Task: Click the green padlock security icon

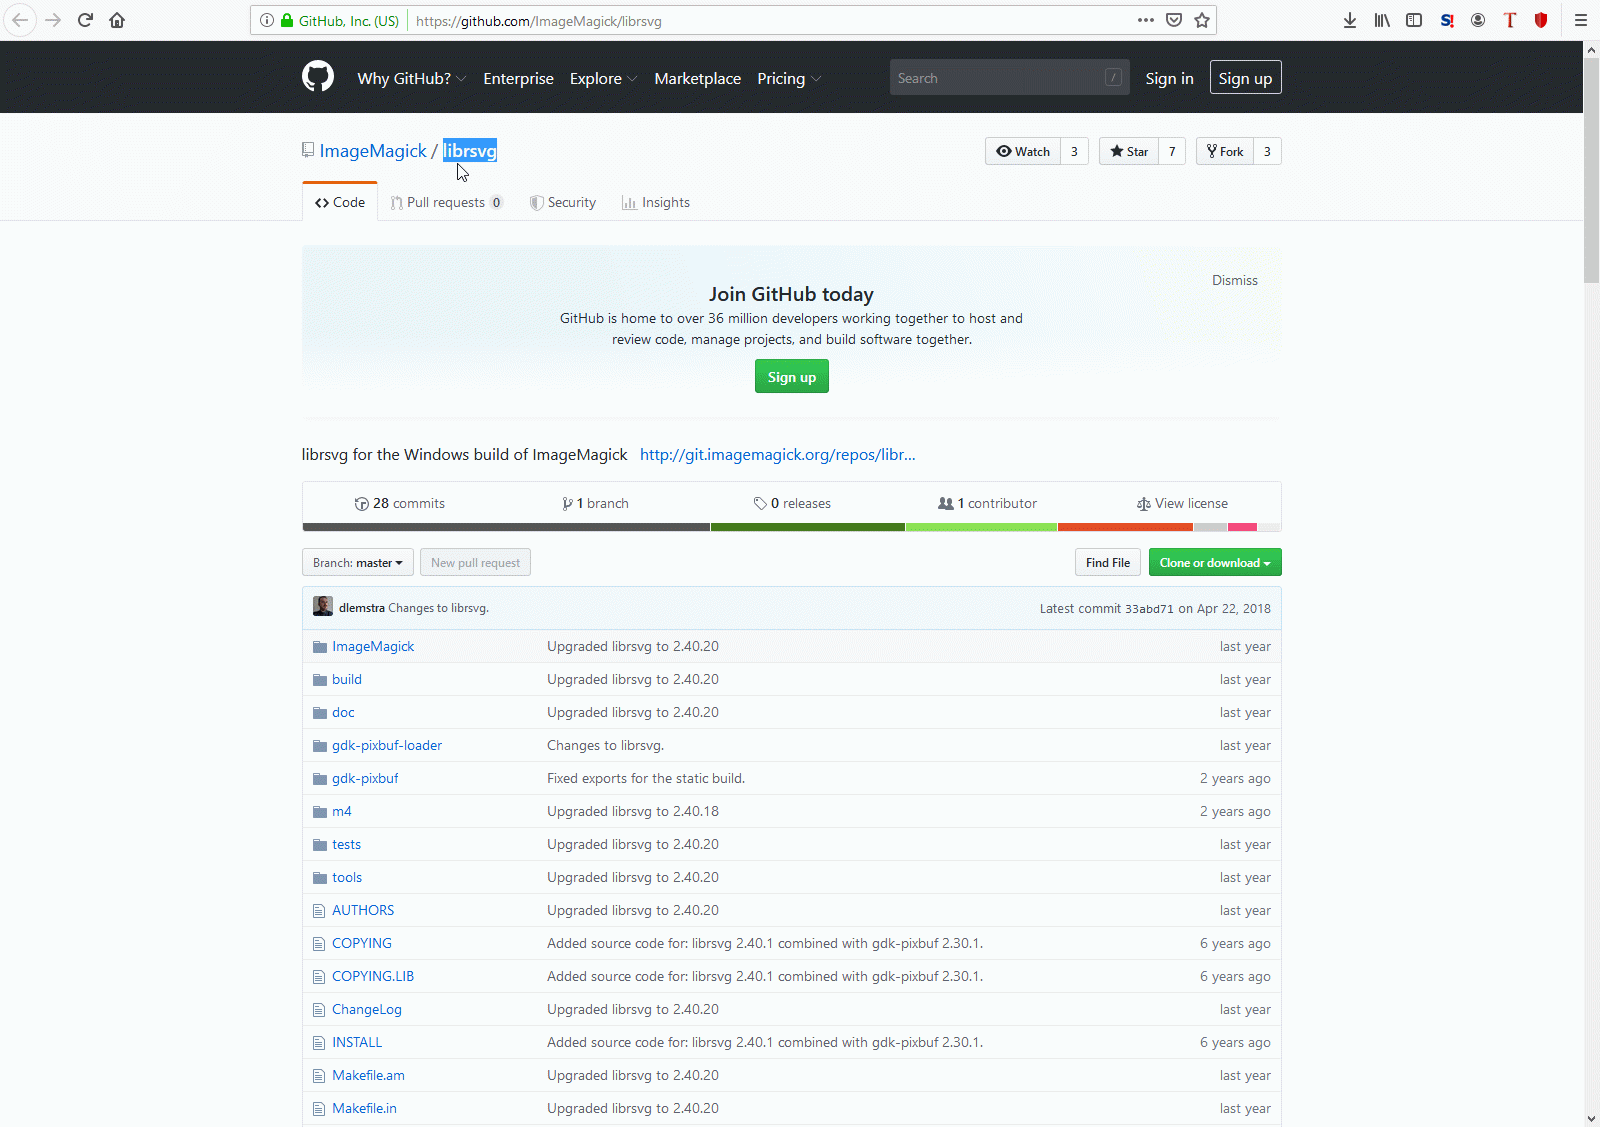Action: click(x=287, y=20)
